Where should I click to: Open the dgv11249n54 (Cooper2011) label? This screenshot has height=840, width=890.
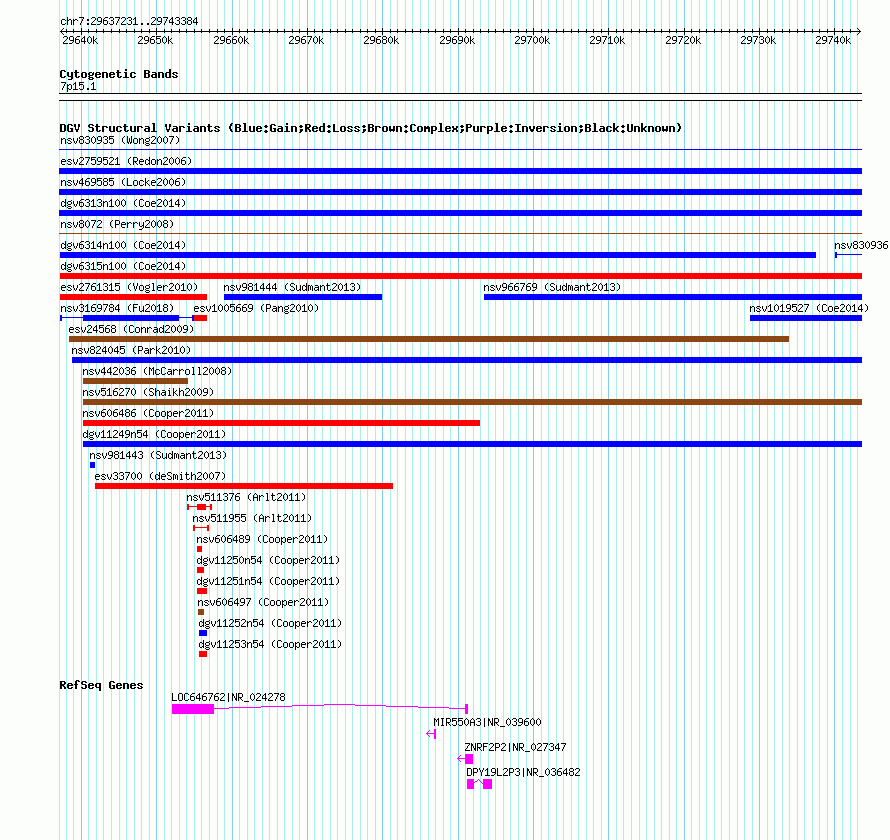pyautogui.click(x=154, y=434)
